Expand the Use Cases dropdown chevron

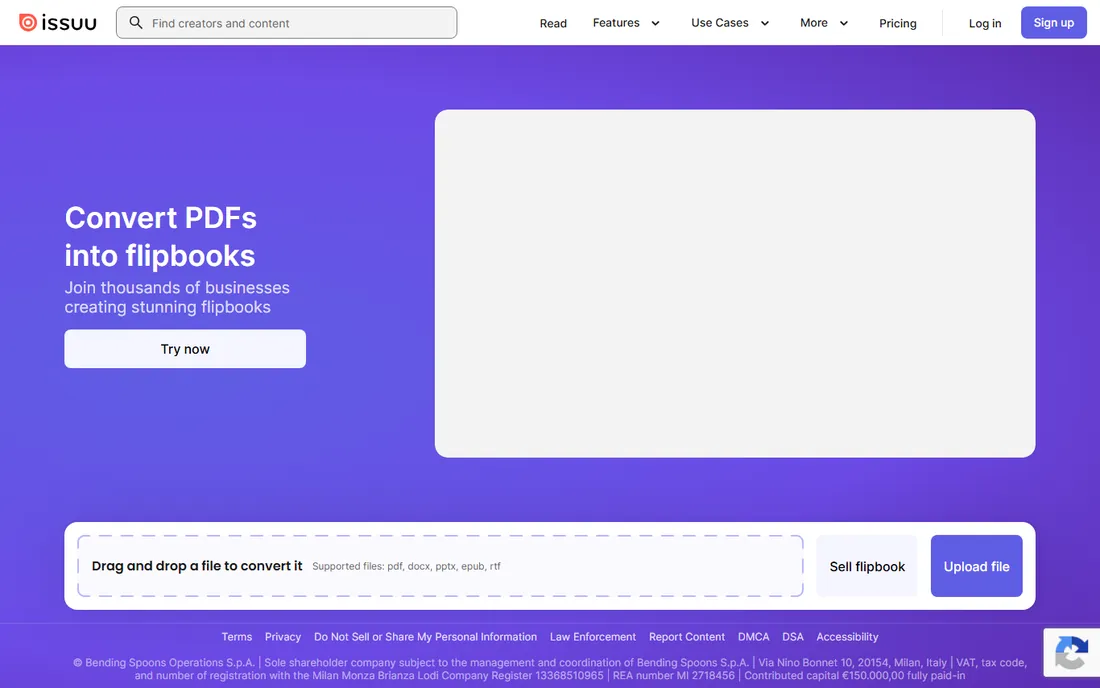click(x=765, y=23)
